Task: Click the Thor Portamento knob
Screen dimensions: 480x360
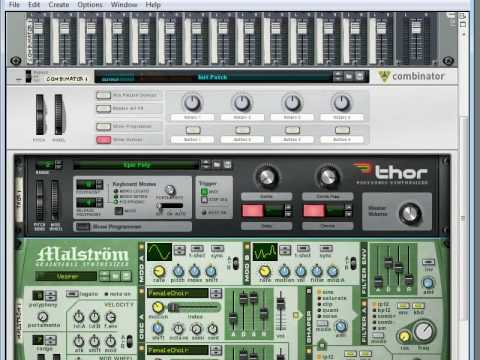Action: [170, 190]
